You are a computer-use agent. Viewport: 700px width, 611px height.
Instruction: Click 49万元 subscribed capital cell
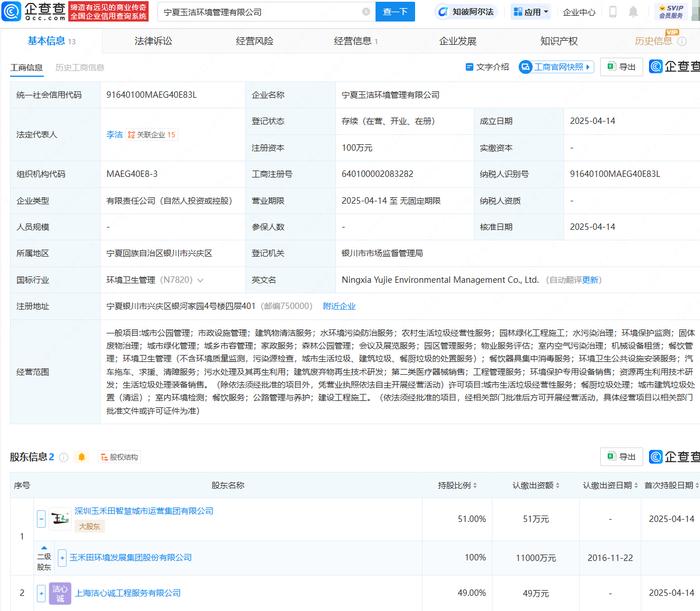pos(536,594)
